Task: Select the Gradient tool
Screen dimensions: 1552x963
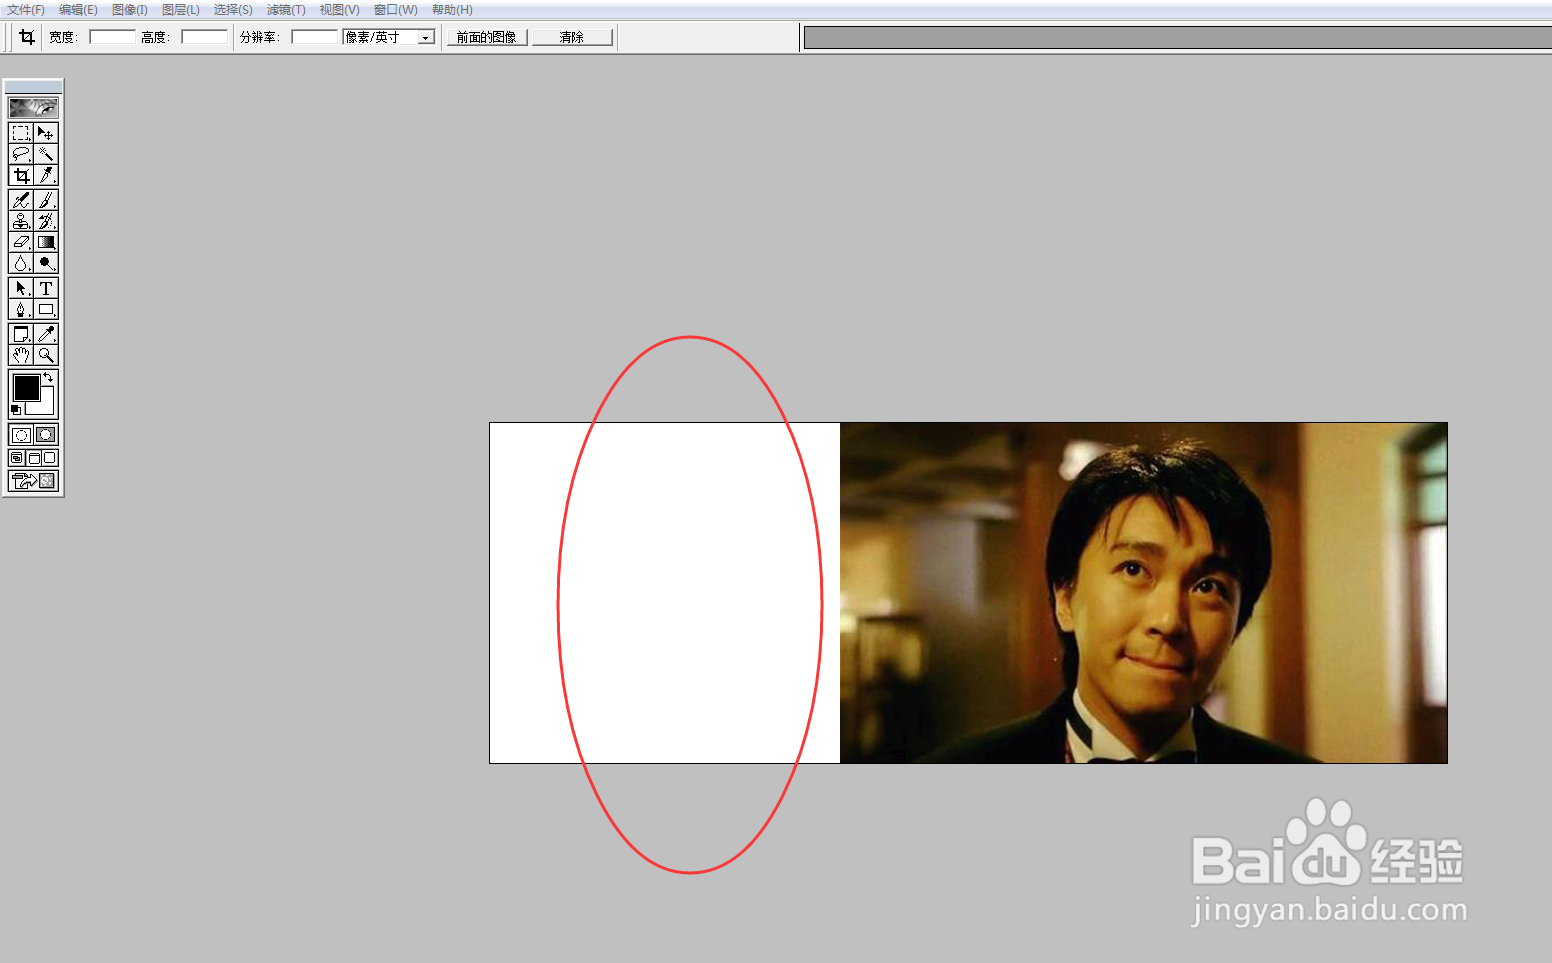Action: 46,242
